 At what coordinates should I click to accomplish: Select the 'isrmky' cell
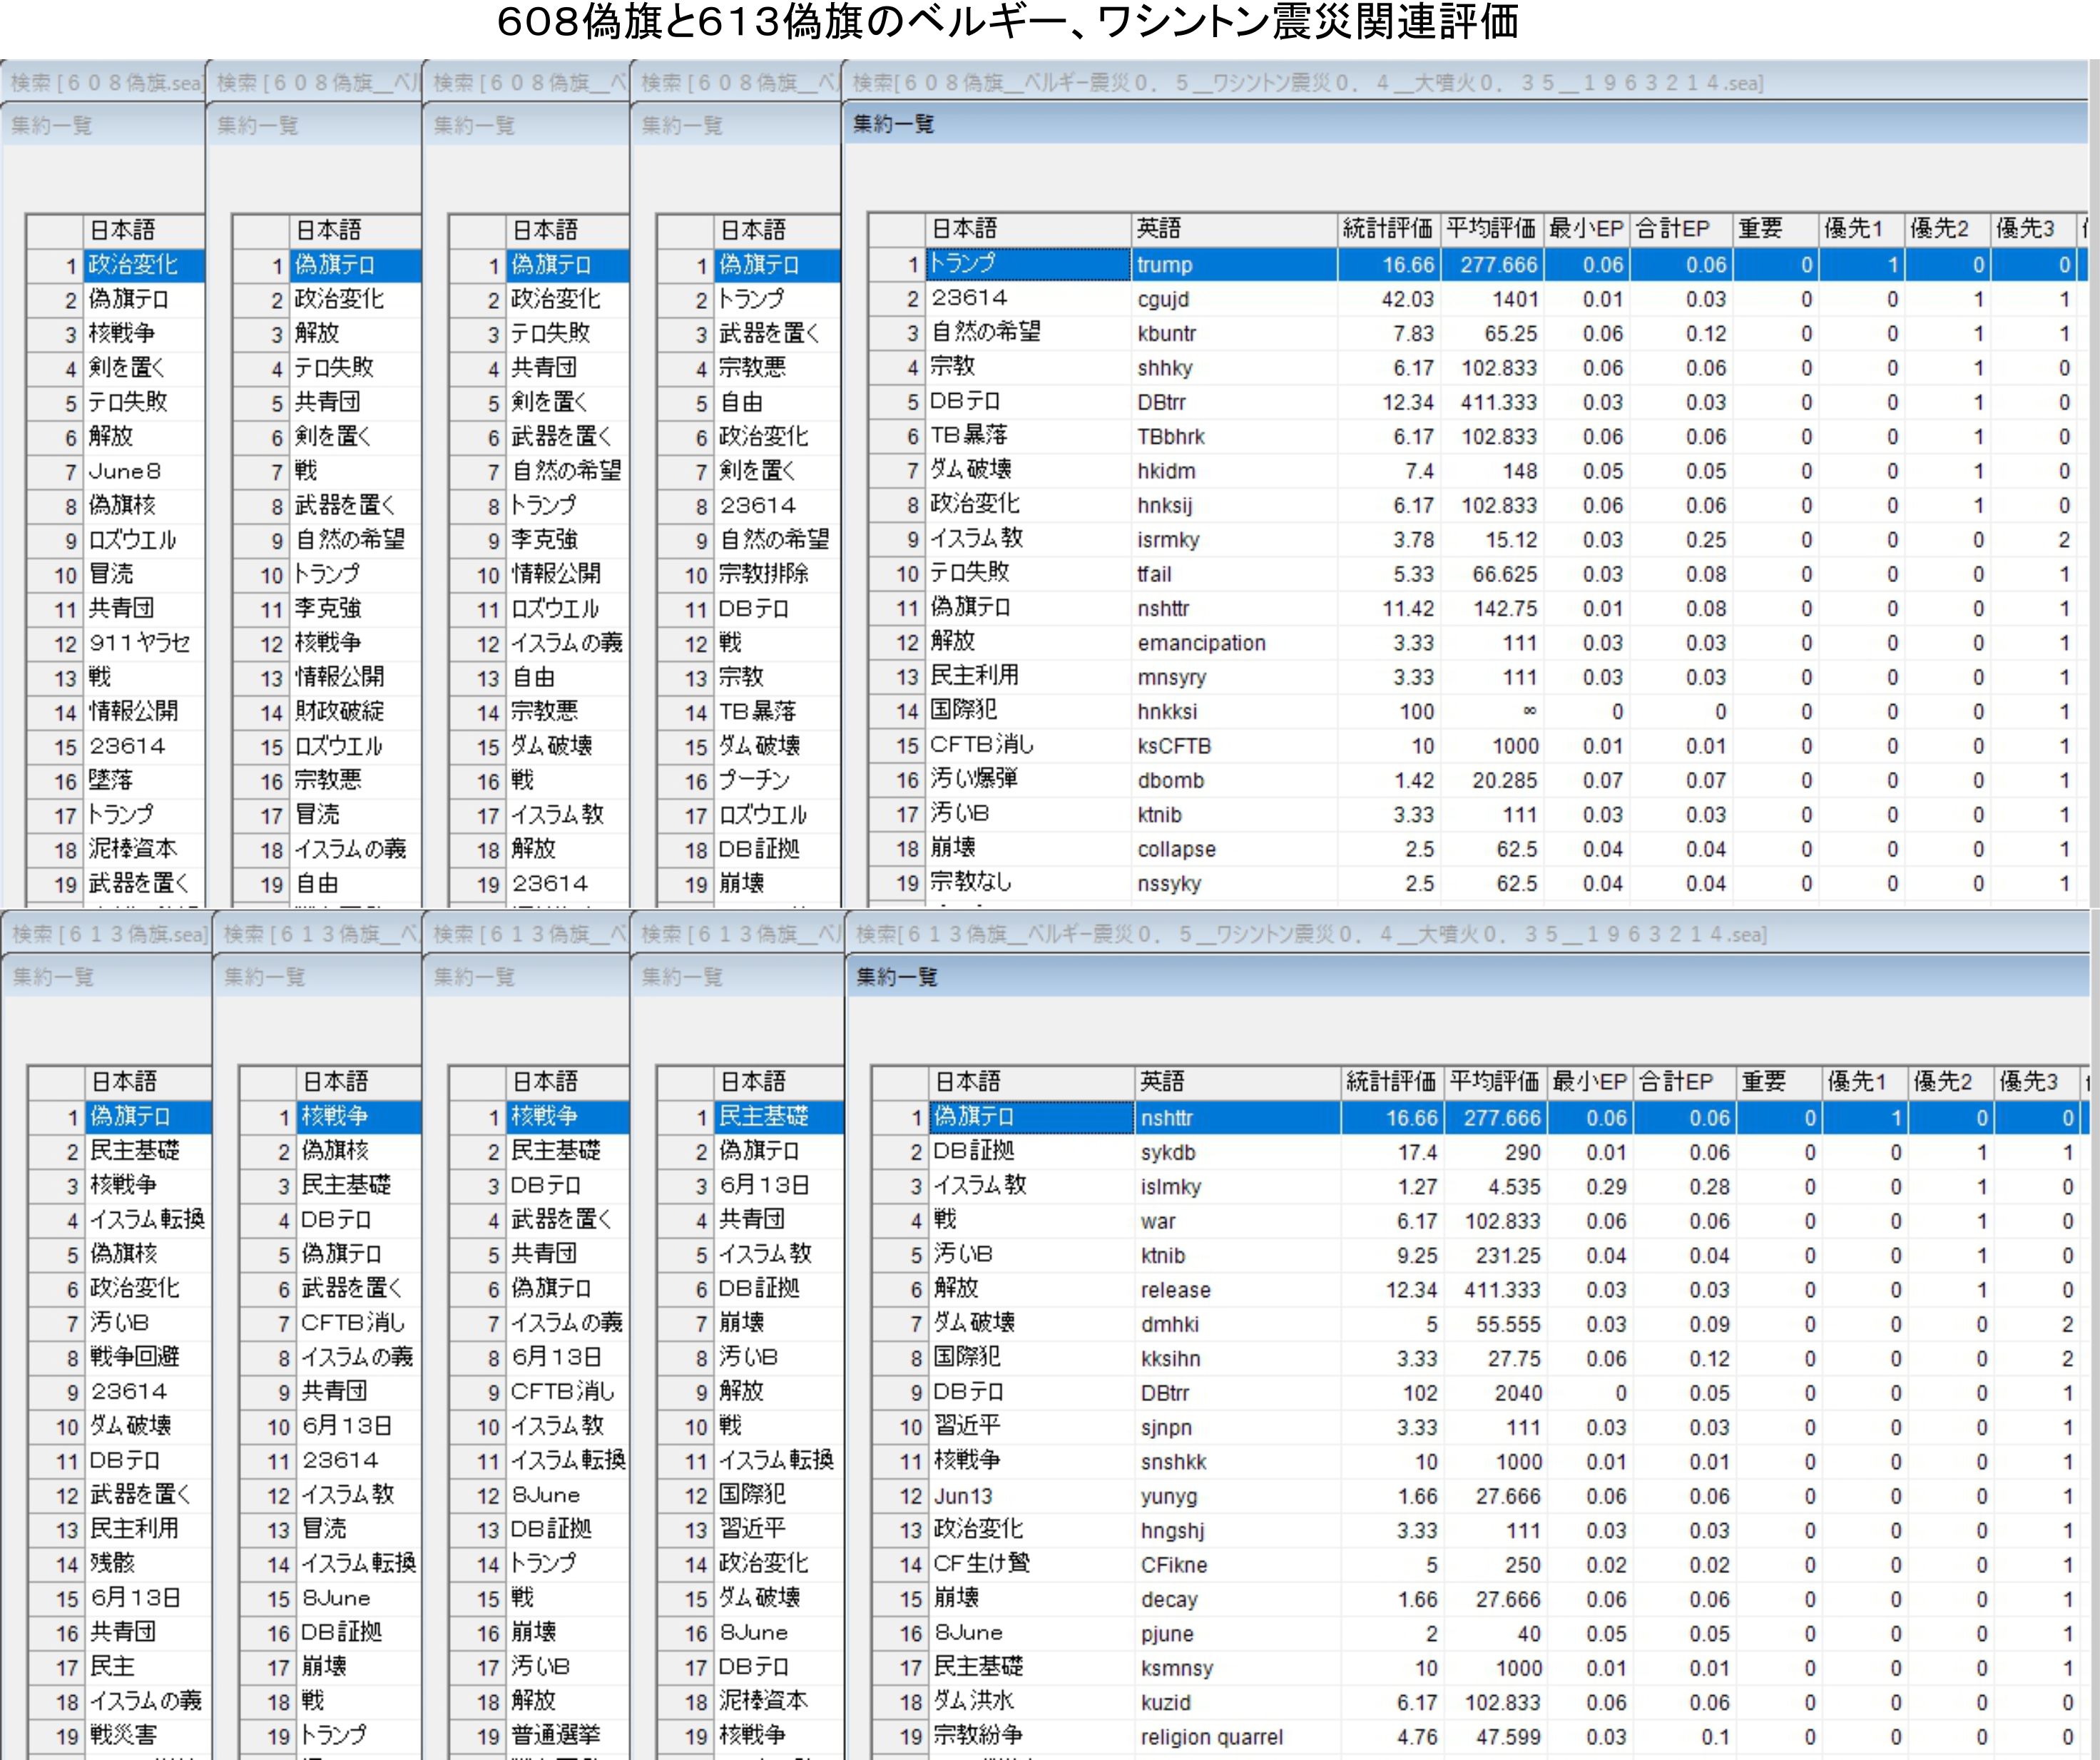coord(1234,540)
